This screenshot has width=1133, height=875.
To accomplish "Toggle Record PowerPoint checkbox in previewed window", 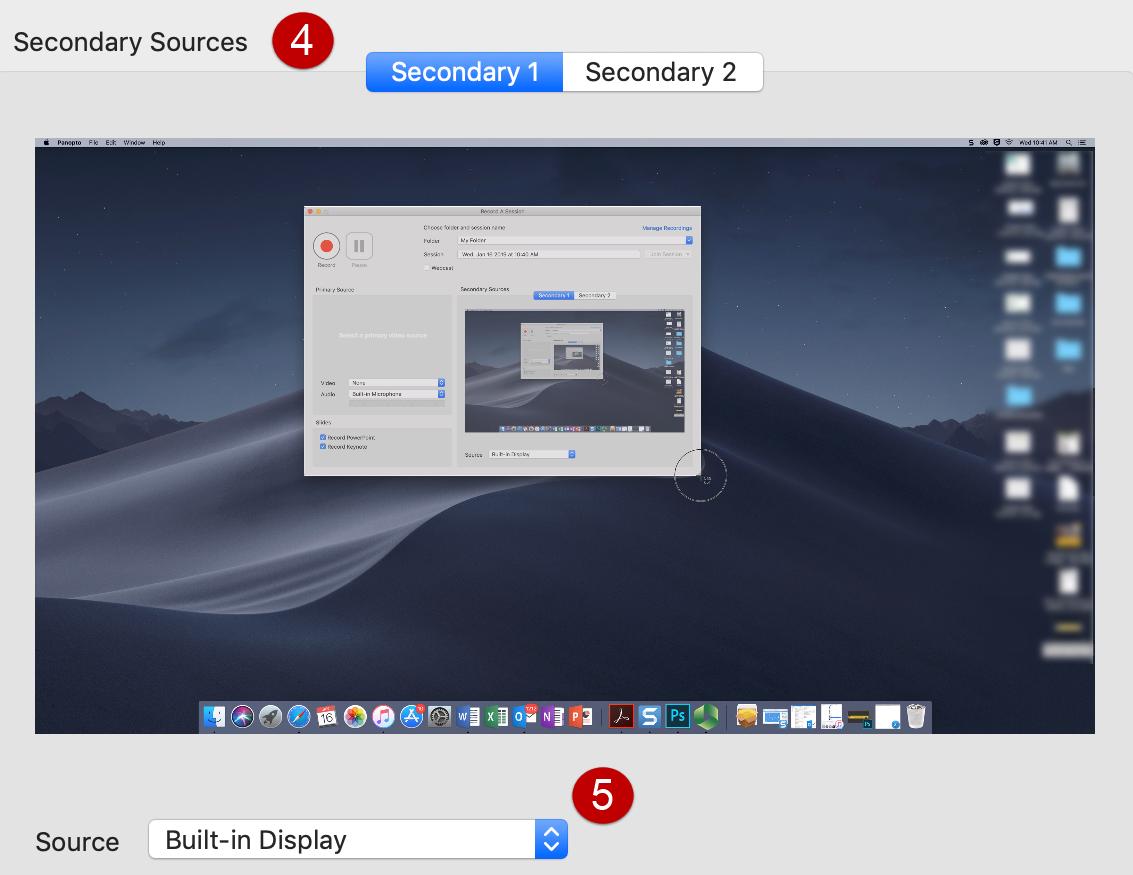I will click(x=322, y=437).
